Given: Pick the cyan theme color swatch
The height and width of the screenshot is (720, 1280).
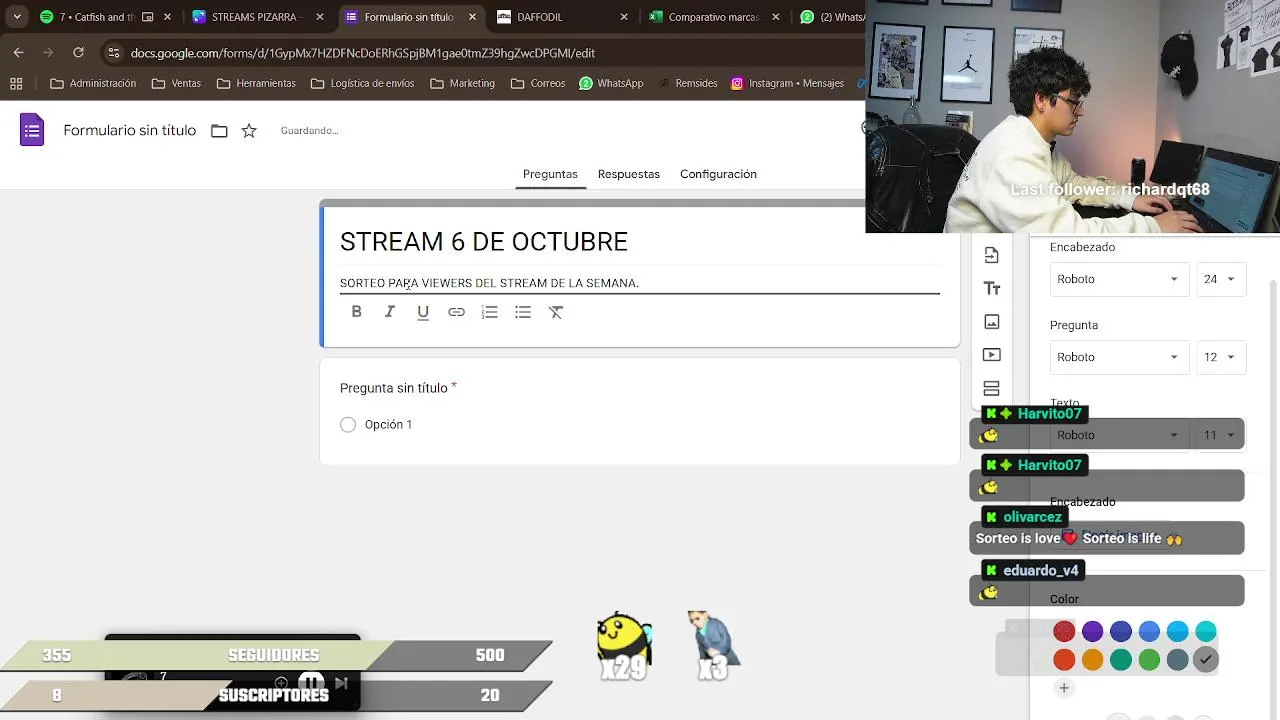Looking at the screenshot, I should coord(1206,631).
